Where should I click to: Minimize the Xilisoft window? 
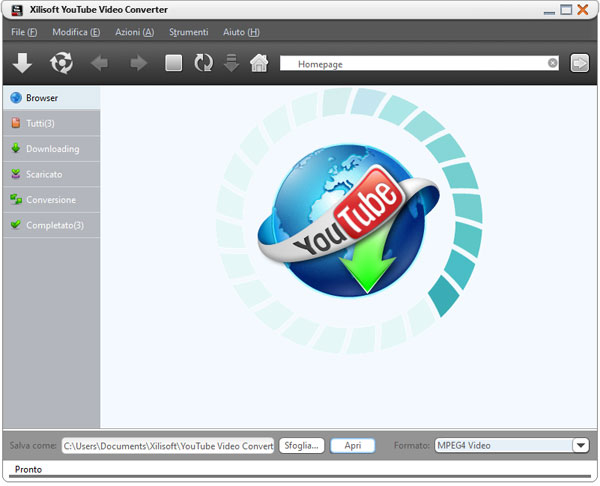pyautogui.click(x=549, y=12)
